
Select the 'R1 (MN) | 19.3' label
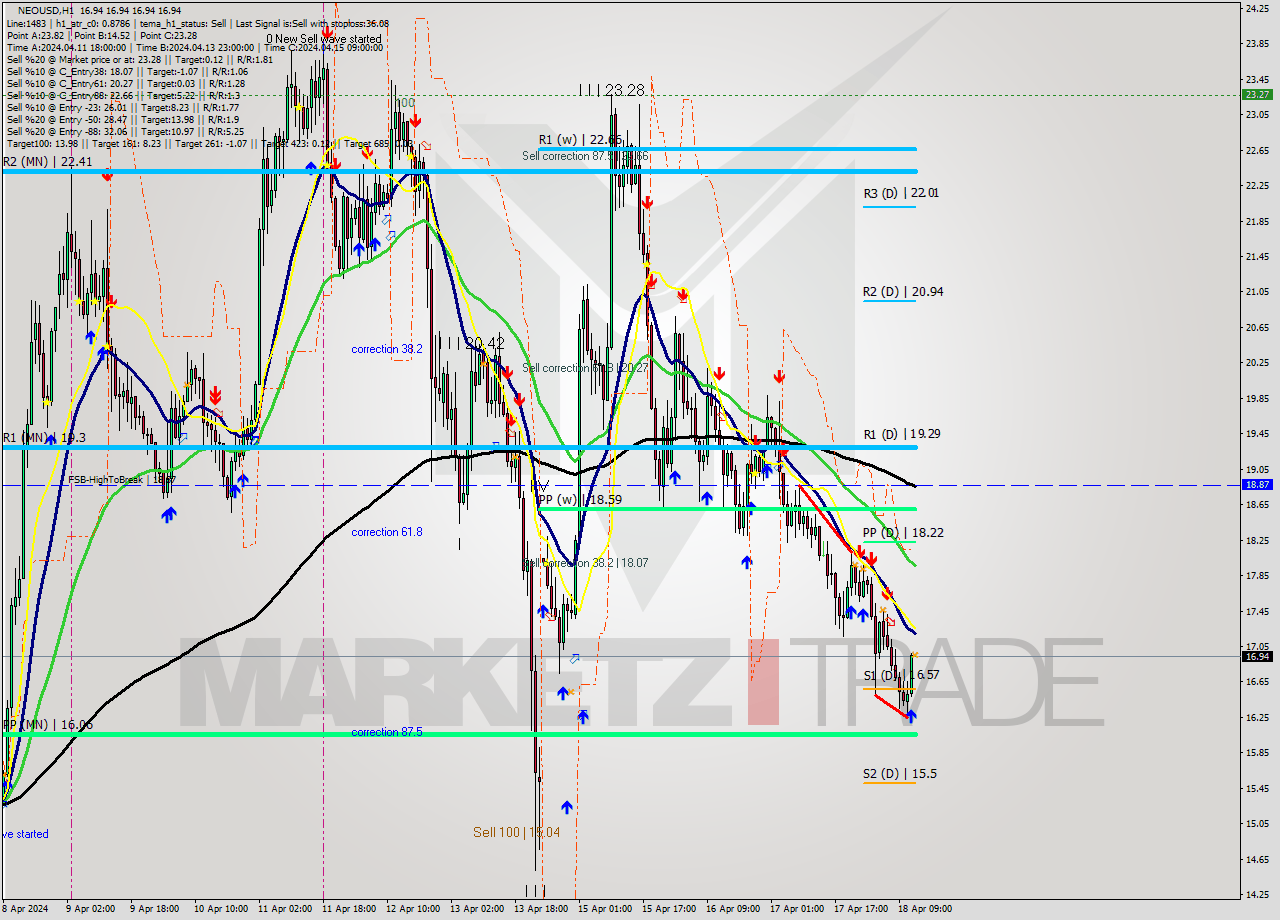click(x=43, y=438)
